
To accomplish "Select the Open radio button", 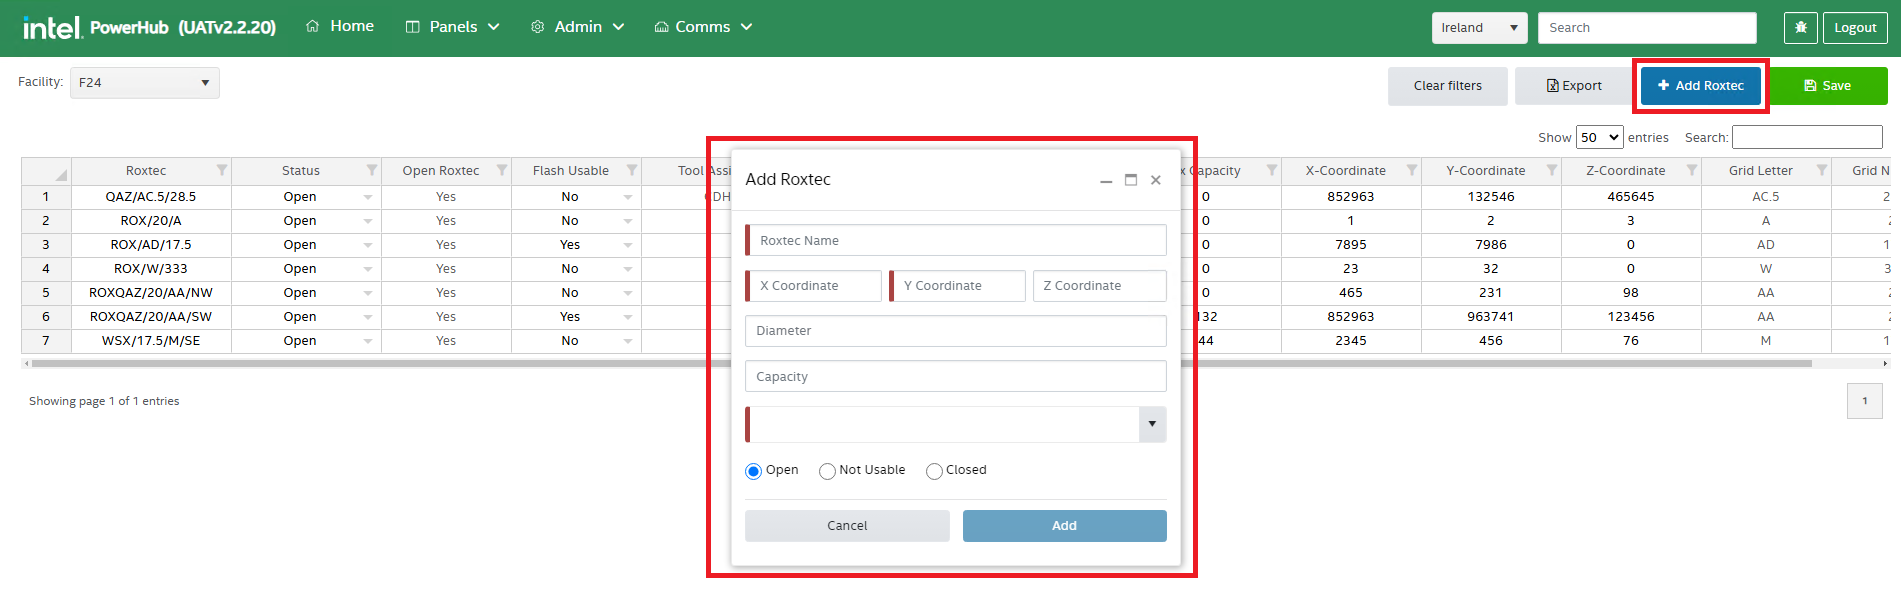I will [754, 471].
